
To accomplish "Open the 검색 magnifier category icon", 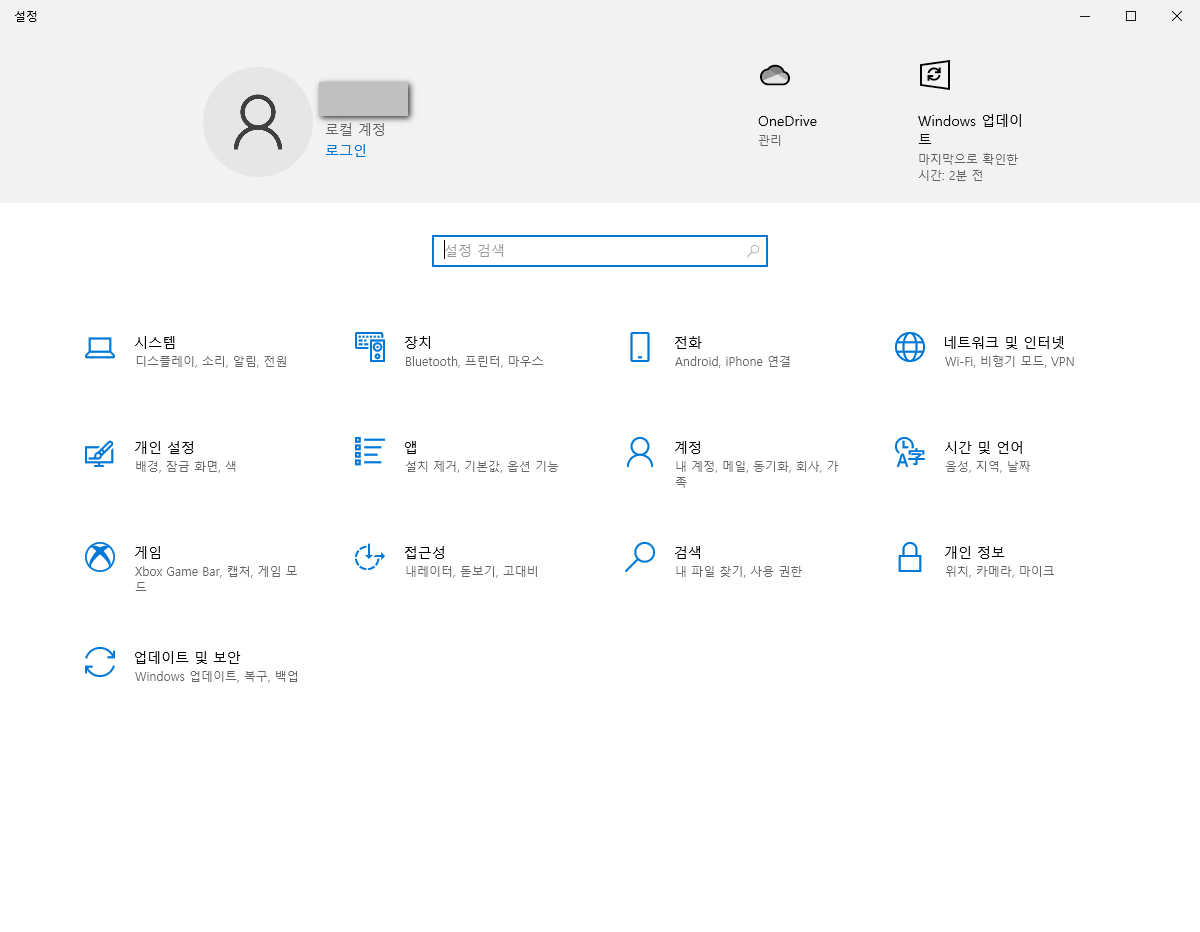I will [640, 557].
